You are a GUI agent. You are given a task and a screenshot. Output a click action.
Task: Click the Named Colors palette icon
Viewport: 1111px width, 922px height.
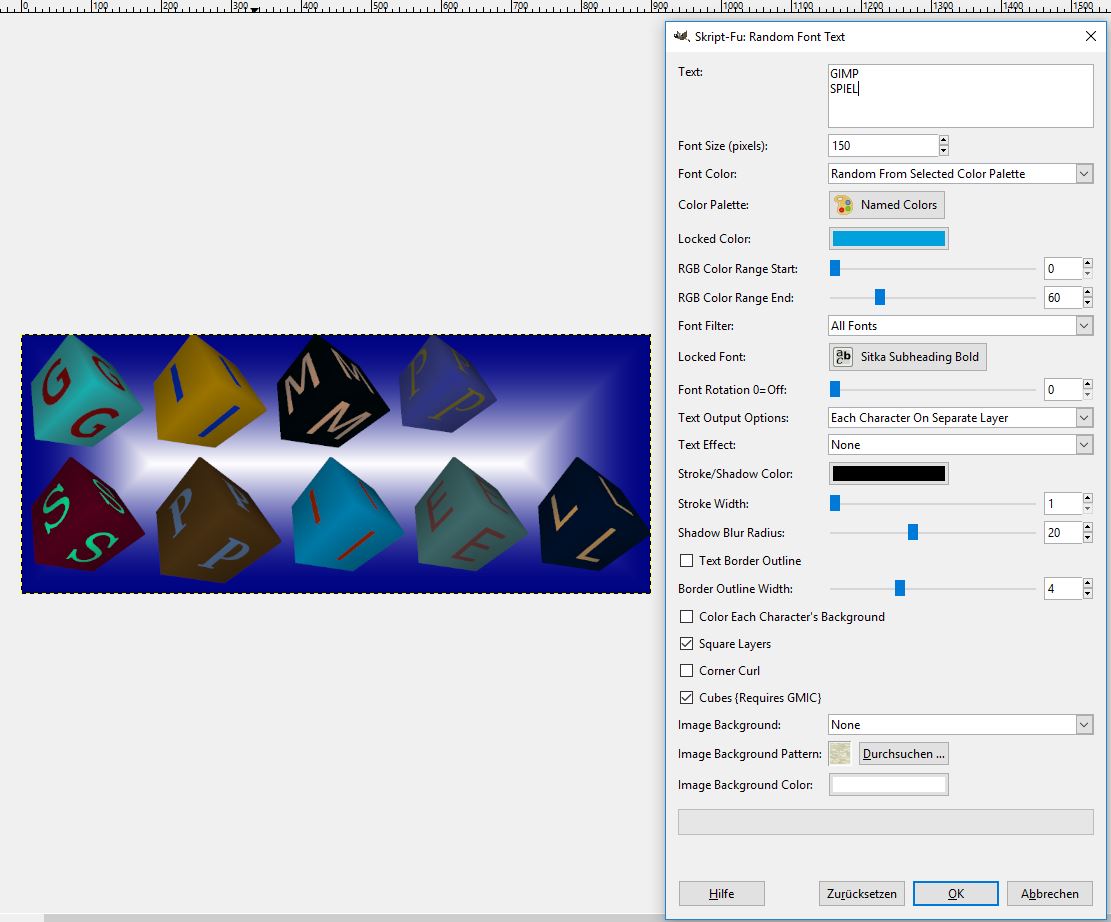pyautogui.click(x=845, y=205)
